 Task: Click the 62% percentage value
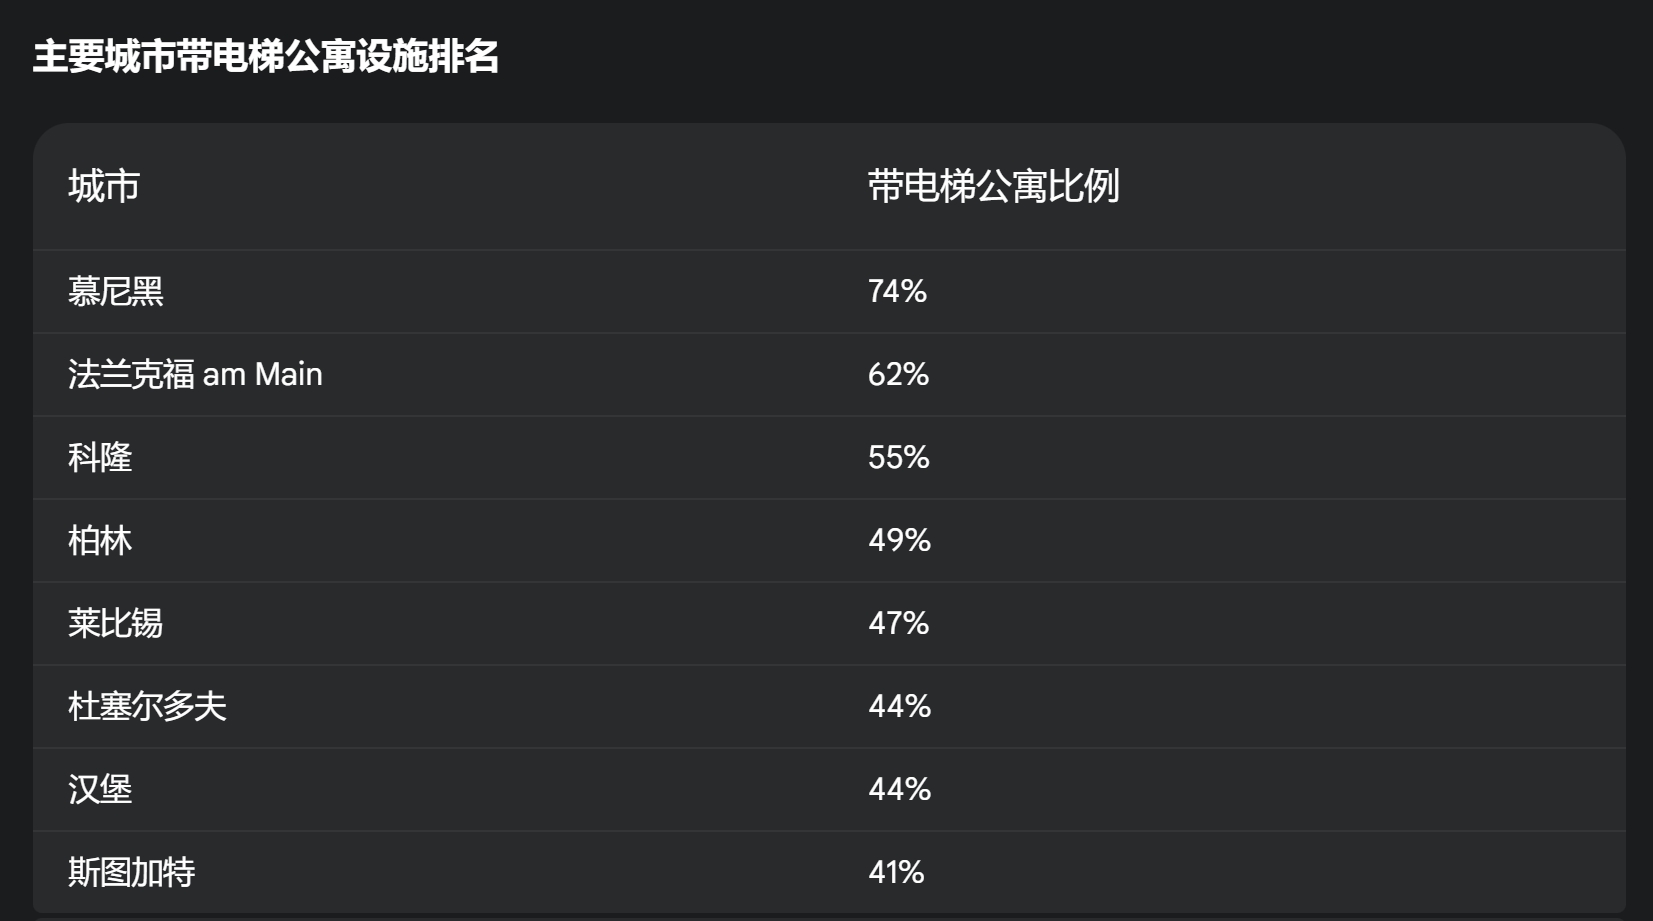tap(898, 374)
